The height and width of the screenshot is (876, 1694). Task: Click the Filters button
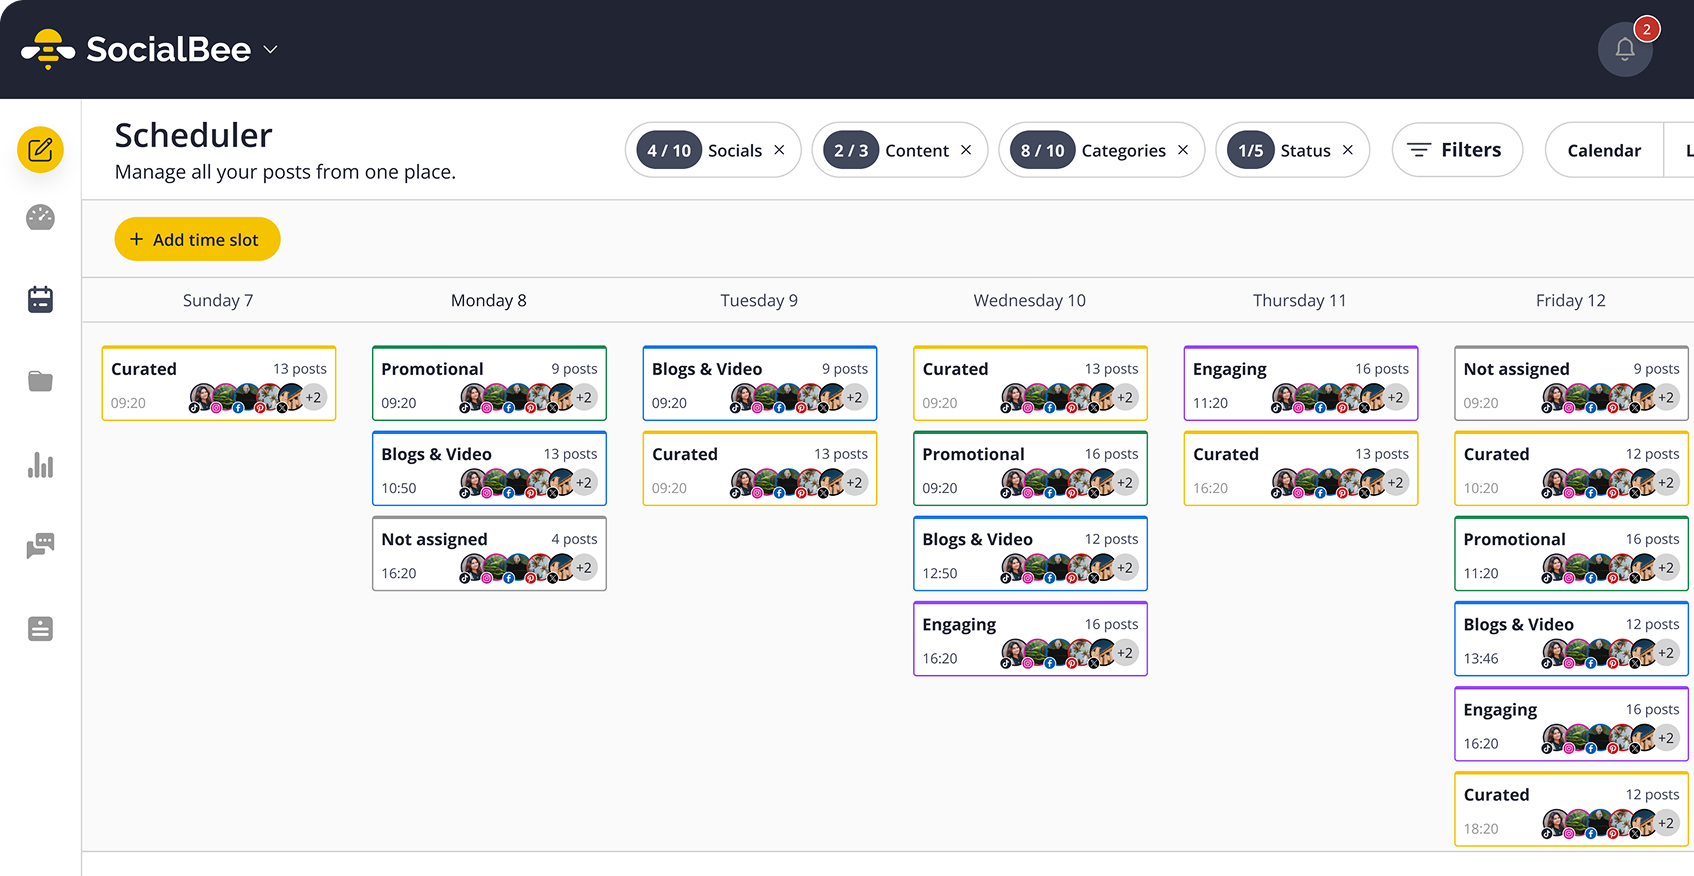pos(1456,150)
